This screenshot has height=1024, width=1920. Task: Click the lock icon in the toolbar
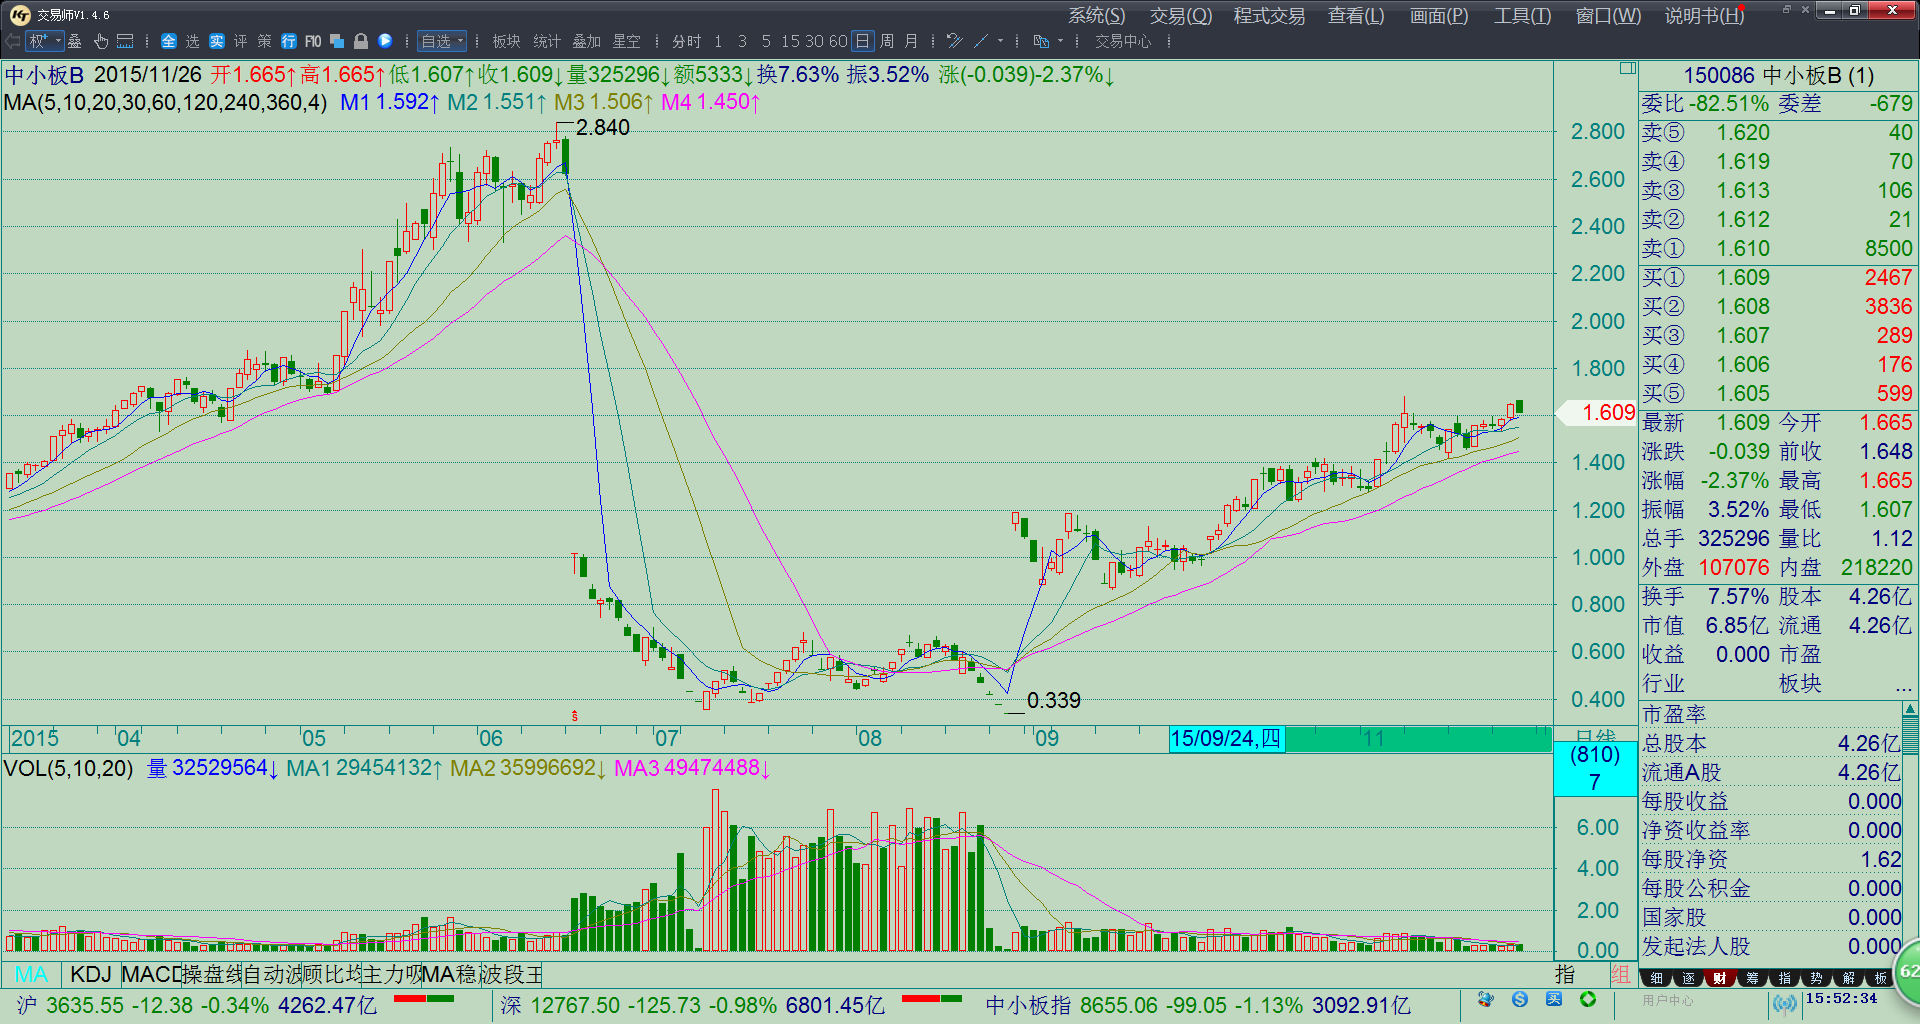click(x=361, y=41)
